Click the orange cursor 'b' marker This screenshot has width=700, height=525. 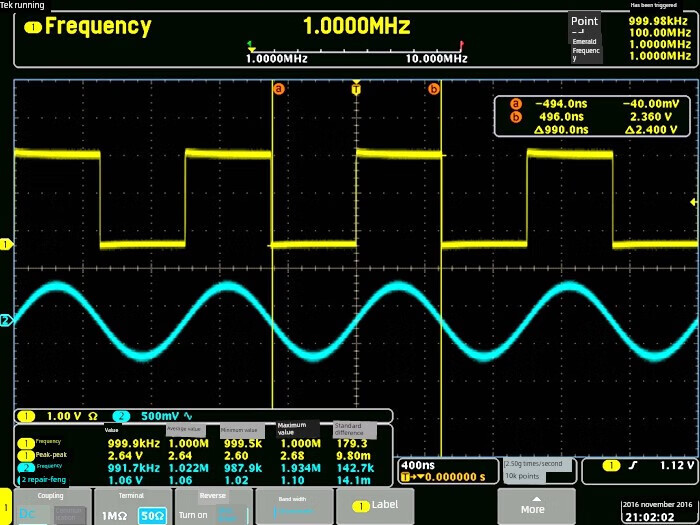tap(433, 89)
